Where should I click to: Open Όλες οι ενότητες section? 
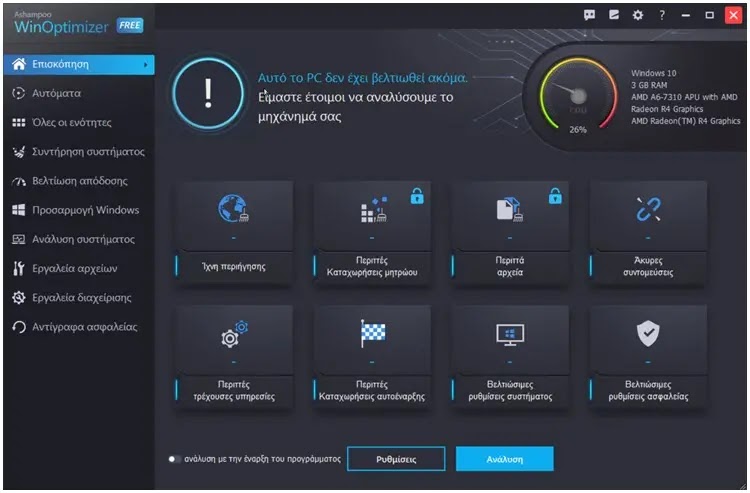pyautogui.click(x=72, y=123)
